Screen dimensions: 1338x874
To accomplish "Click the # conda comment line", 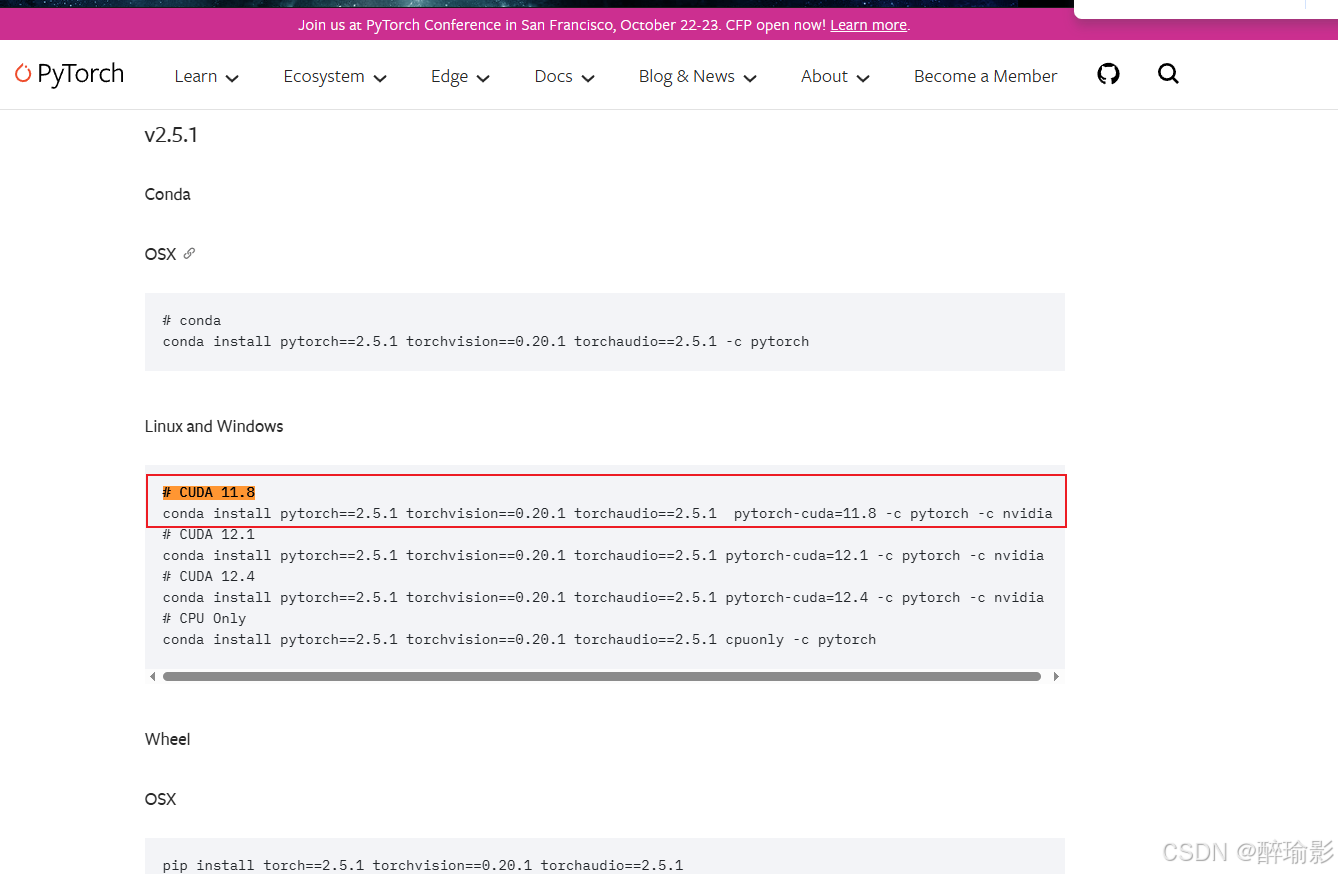I will [192, 320].
